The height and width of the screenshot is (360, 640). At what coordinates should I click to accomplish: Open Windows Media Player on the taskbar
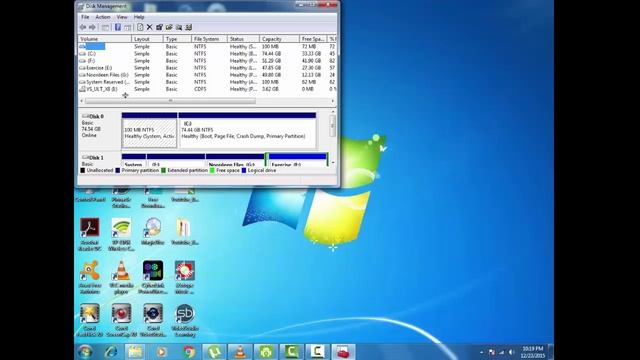[x=162, y=351]
